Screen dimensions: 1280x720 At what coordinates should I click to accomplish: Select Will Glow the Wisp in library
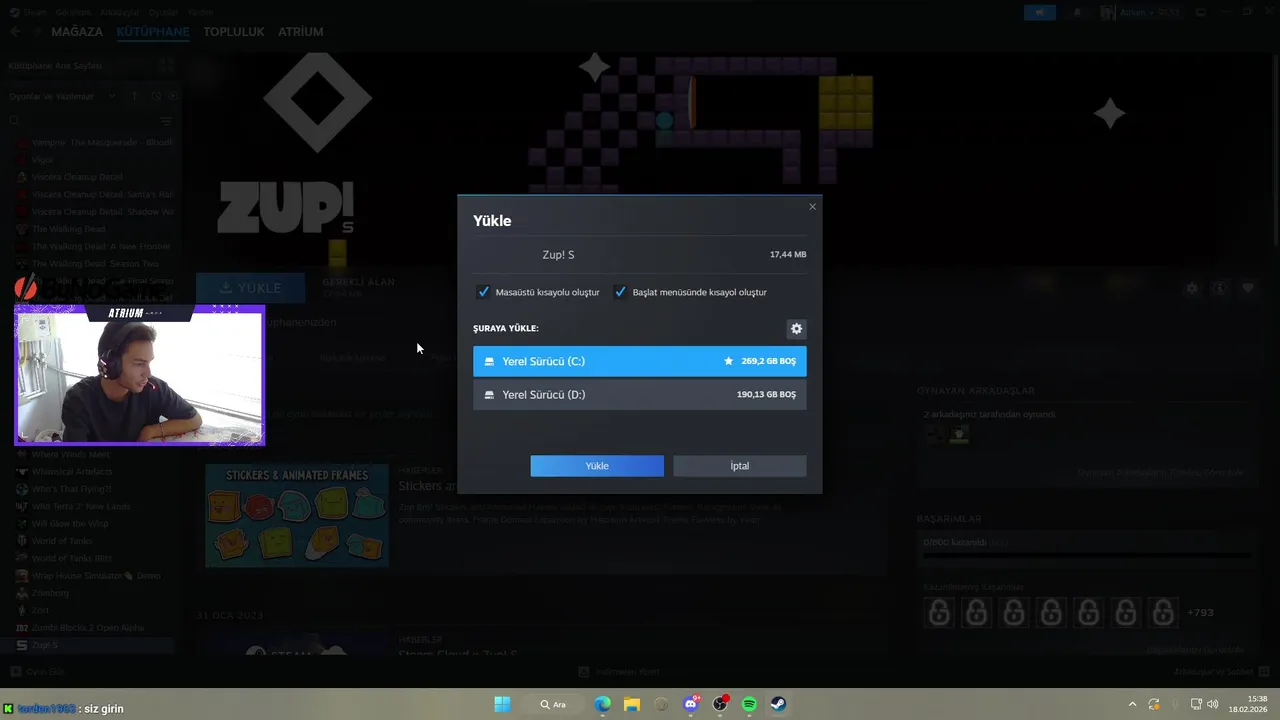click(x=95, y=523)
